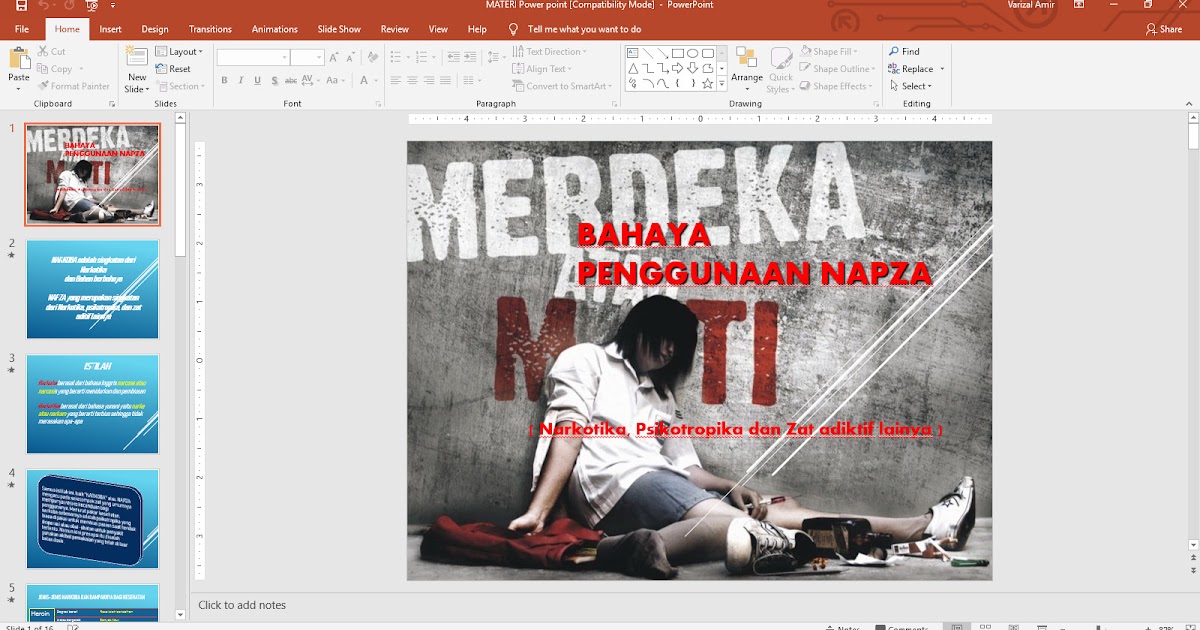This screenshot has width=1200, height=630.
Task: Increase font size with large A icon
Action: (332, 57)
